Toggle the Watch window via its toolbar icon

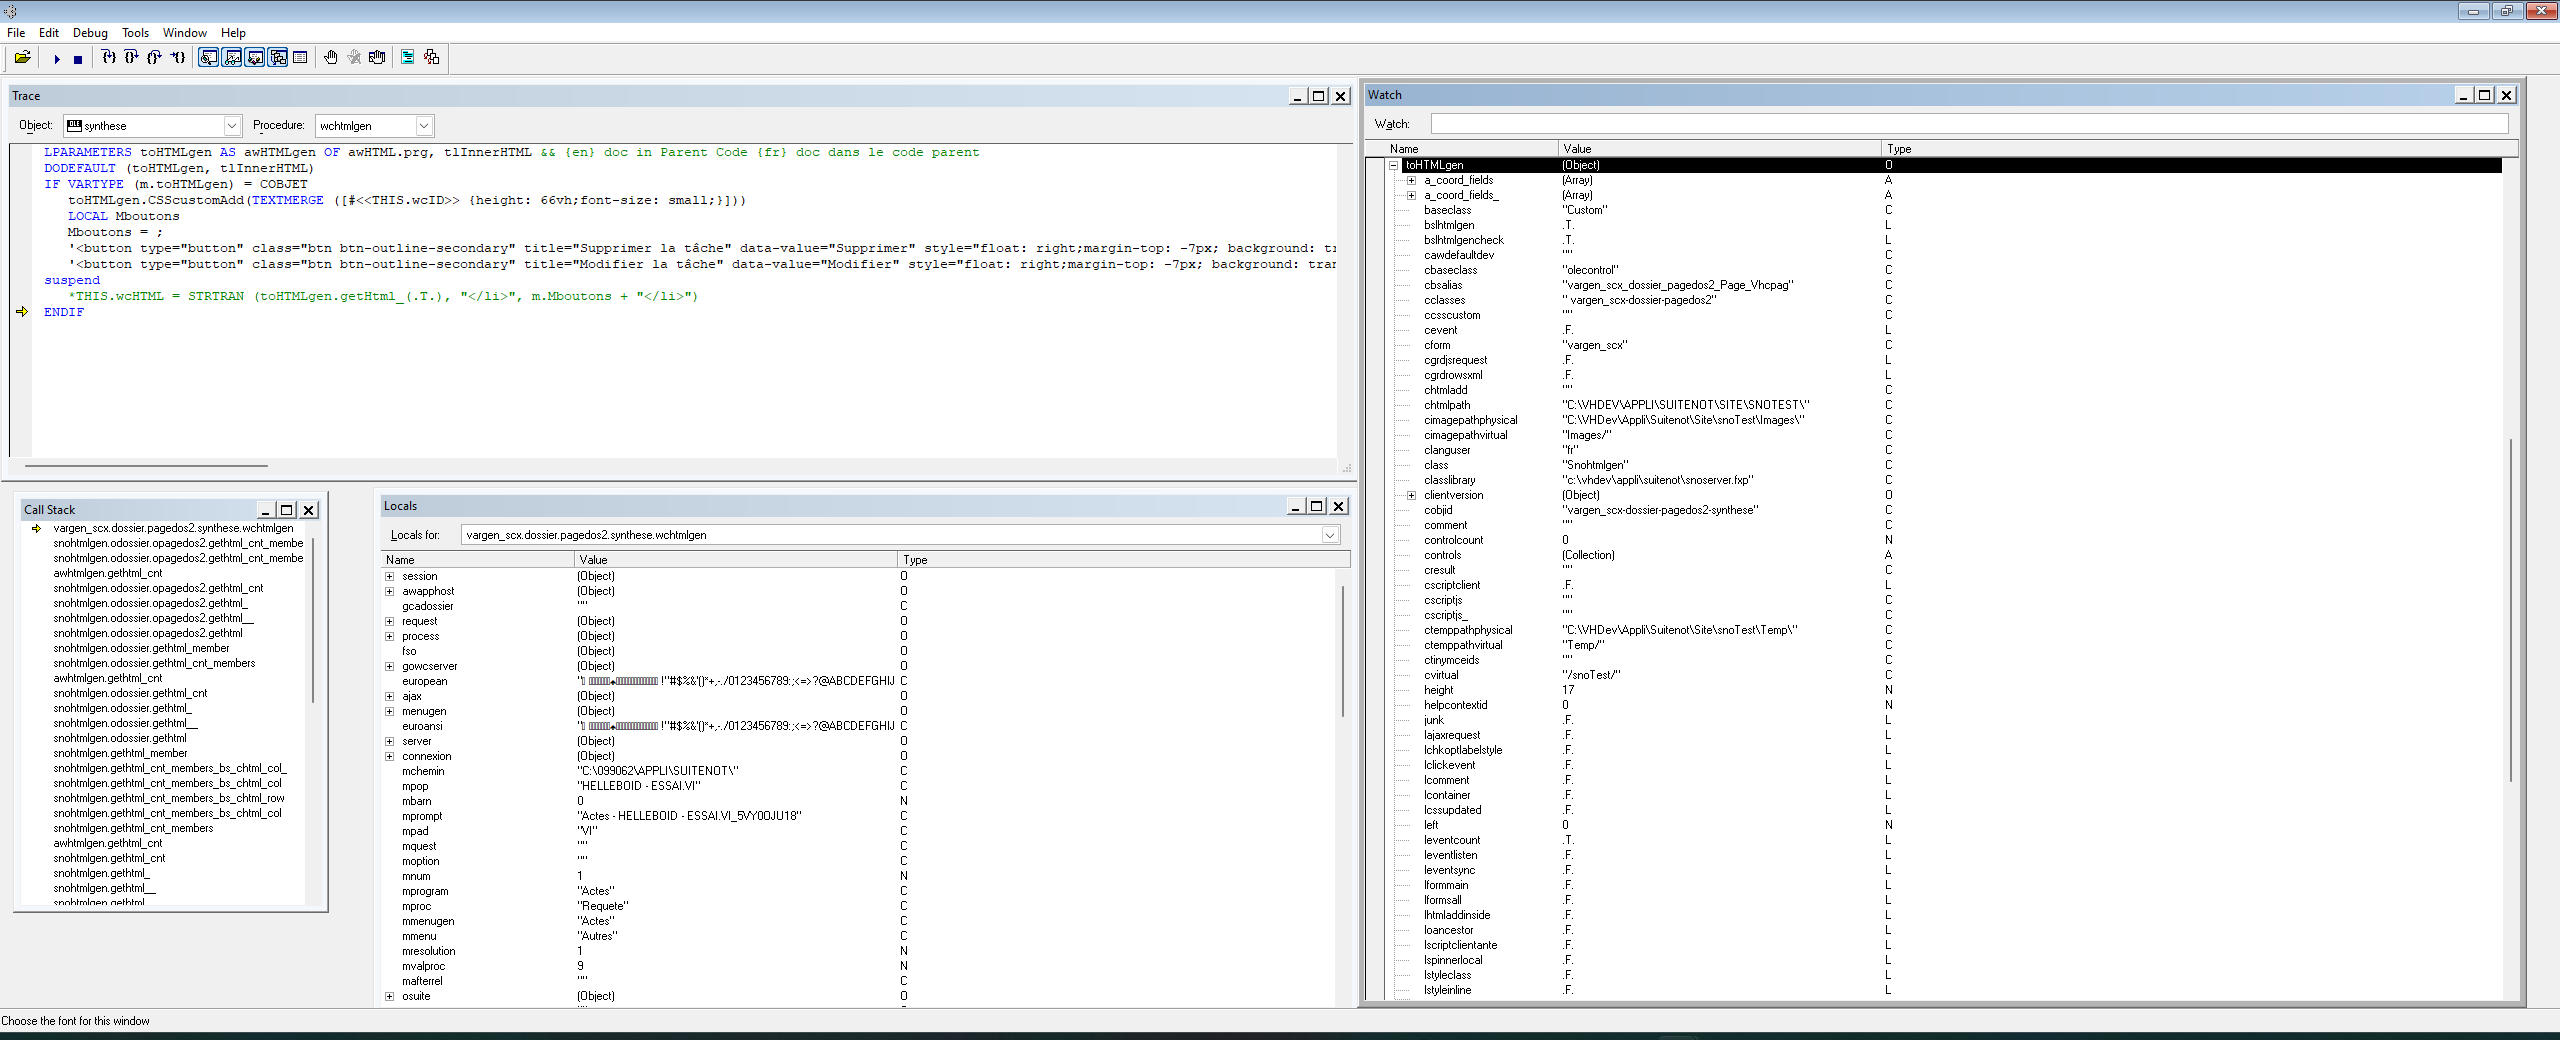(231, 58)
